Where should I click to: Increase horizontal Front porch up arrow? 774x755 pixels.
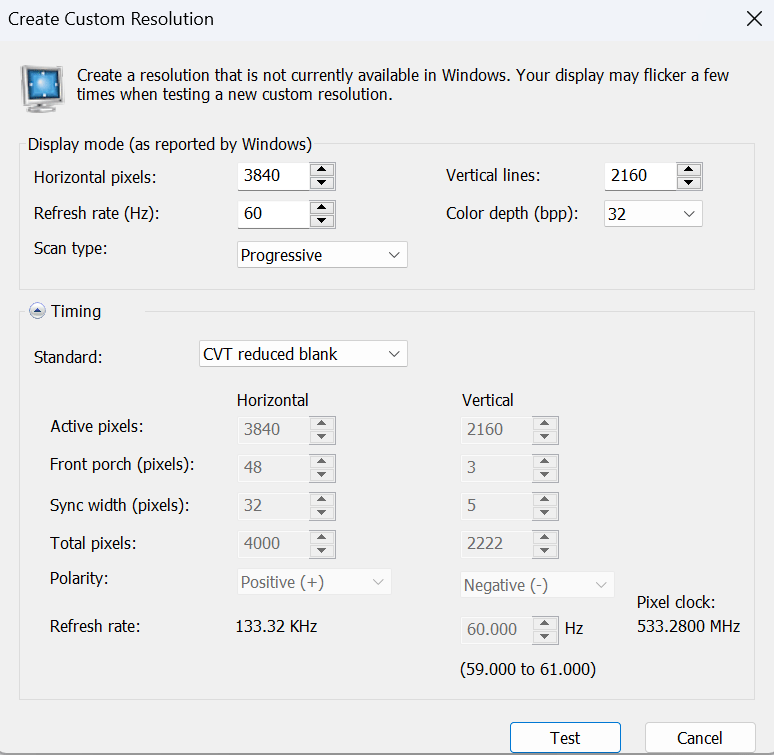coord(322,461)
